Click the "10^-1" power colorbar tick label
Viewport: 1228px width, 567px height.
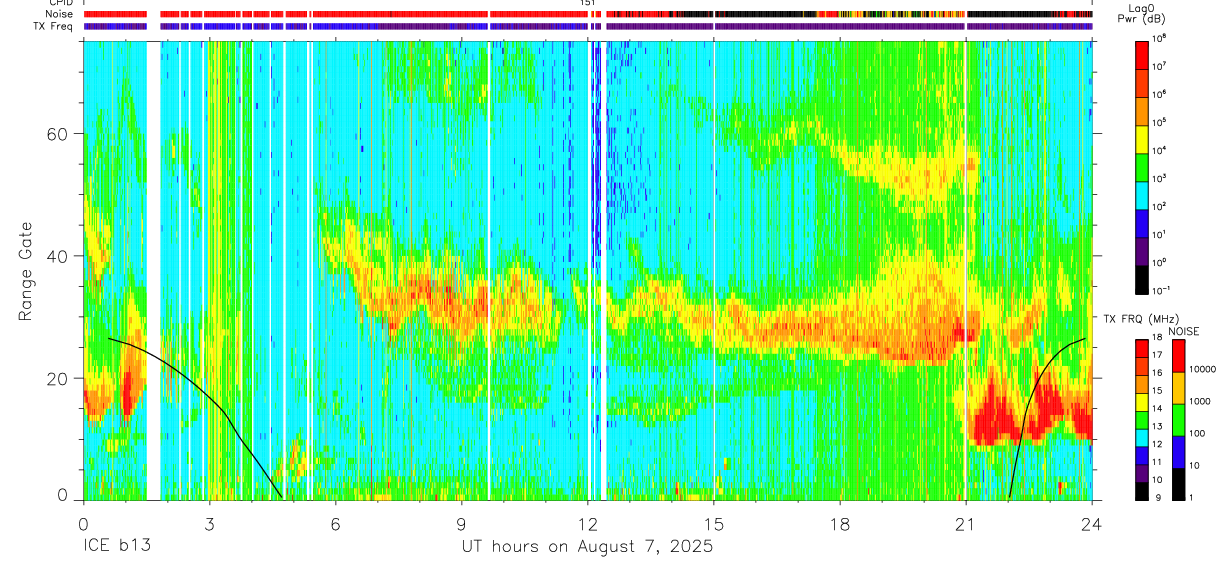(1161, 290)
